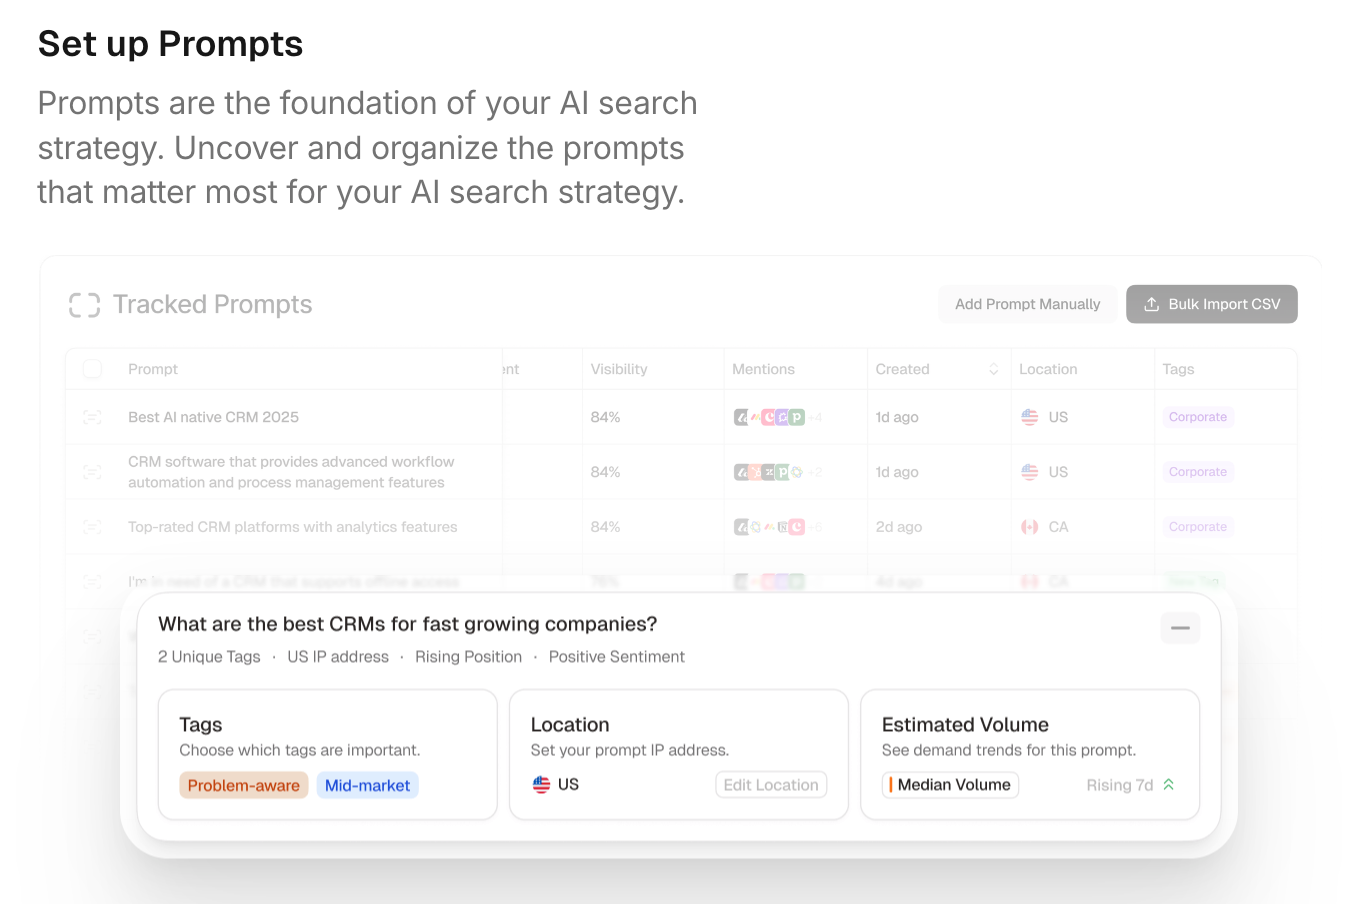Image resolution: width=1358 pixels, height=904 pixels.
Task: Select the orange Problem-aware tag
Action: point(243,785)
